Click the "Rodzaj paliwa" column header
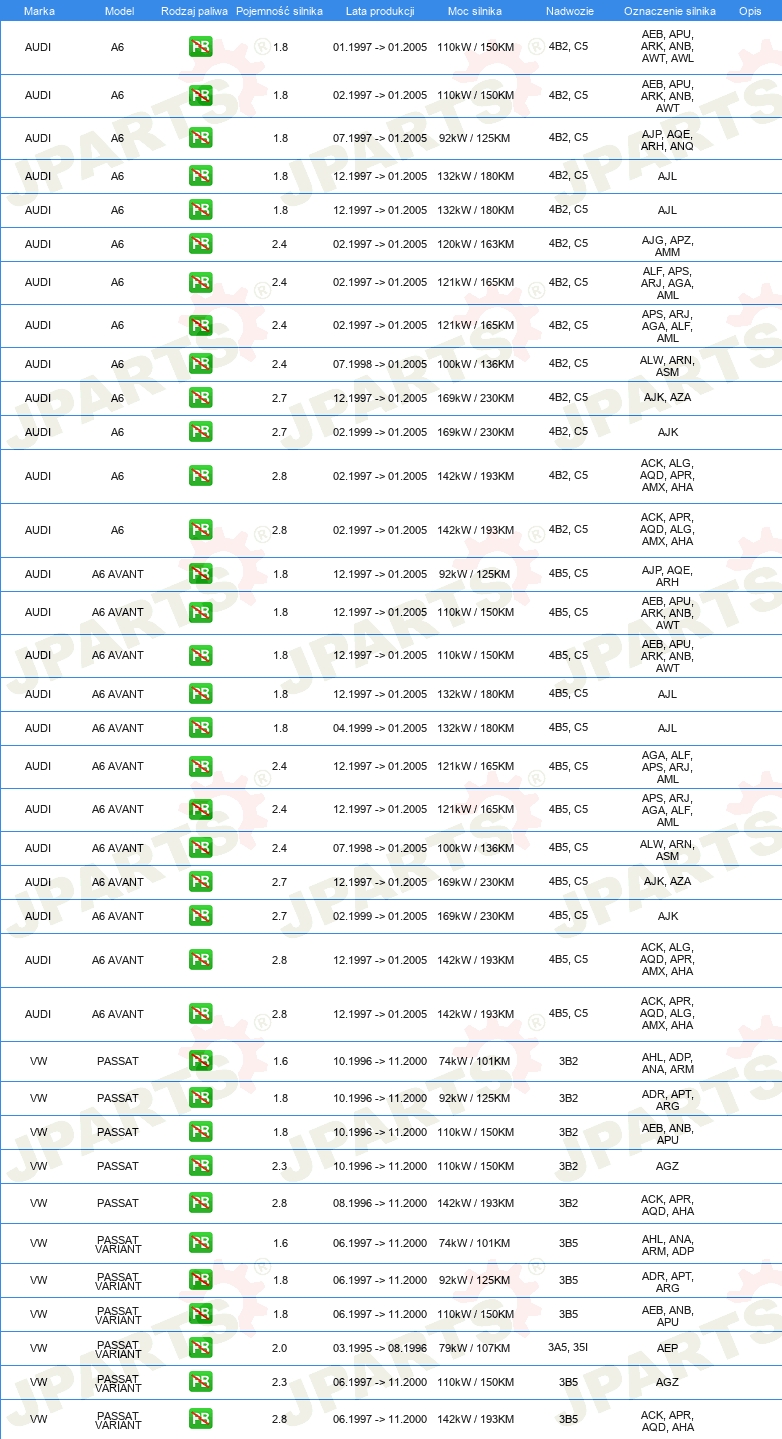This screenshot has height=1439, width=782. 194,11
